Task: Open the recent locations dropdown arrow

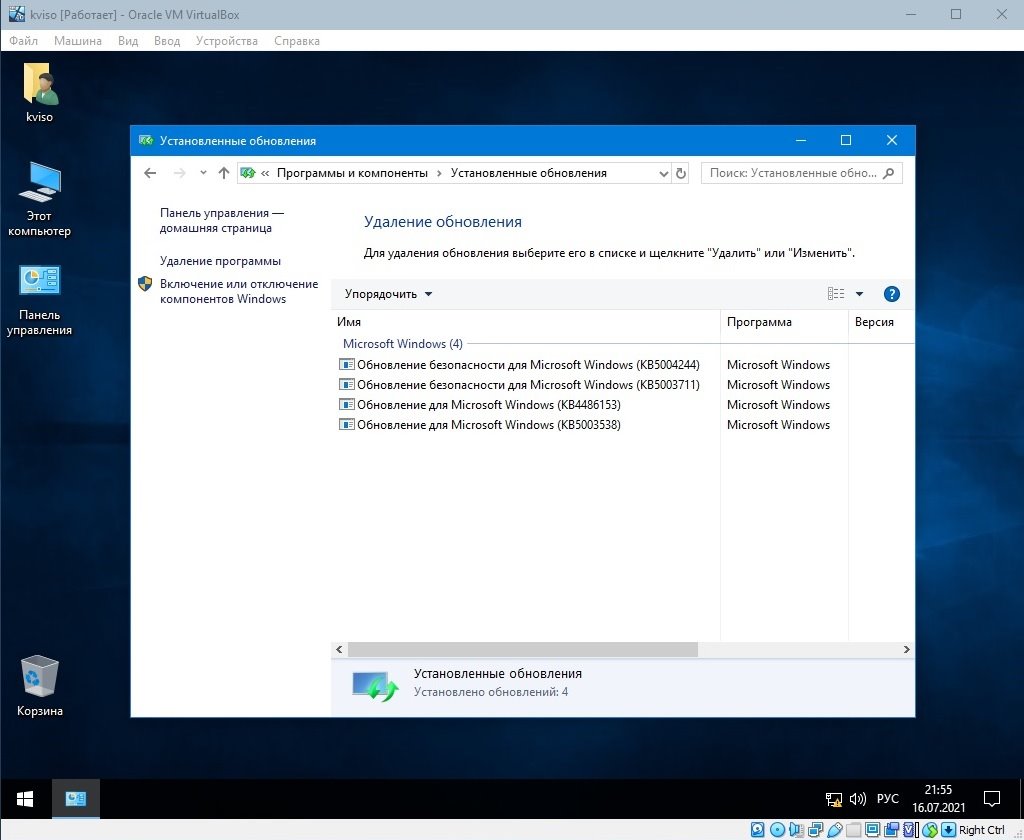Action: (x=203, y=173)
